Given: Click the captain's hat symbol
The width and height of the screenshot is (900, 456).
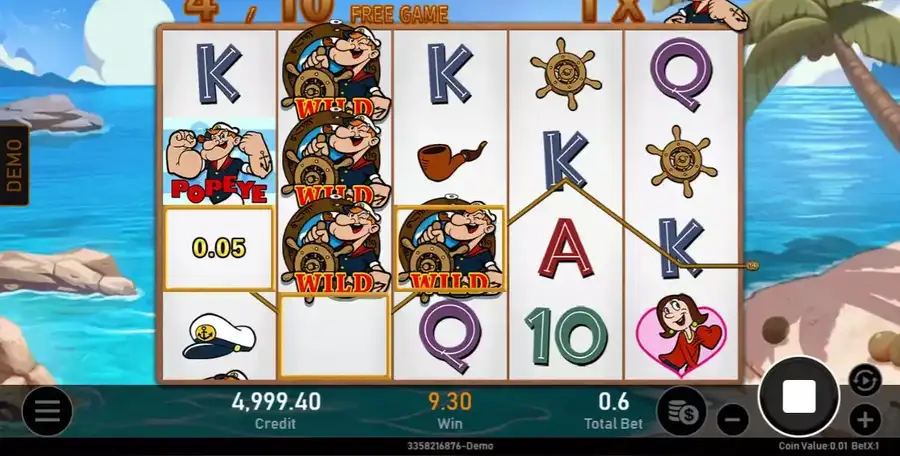Looking at the screenshot, I should pos(219,336).
